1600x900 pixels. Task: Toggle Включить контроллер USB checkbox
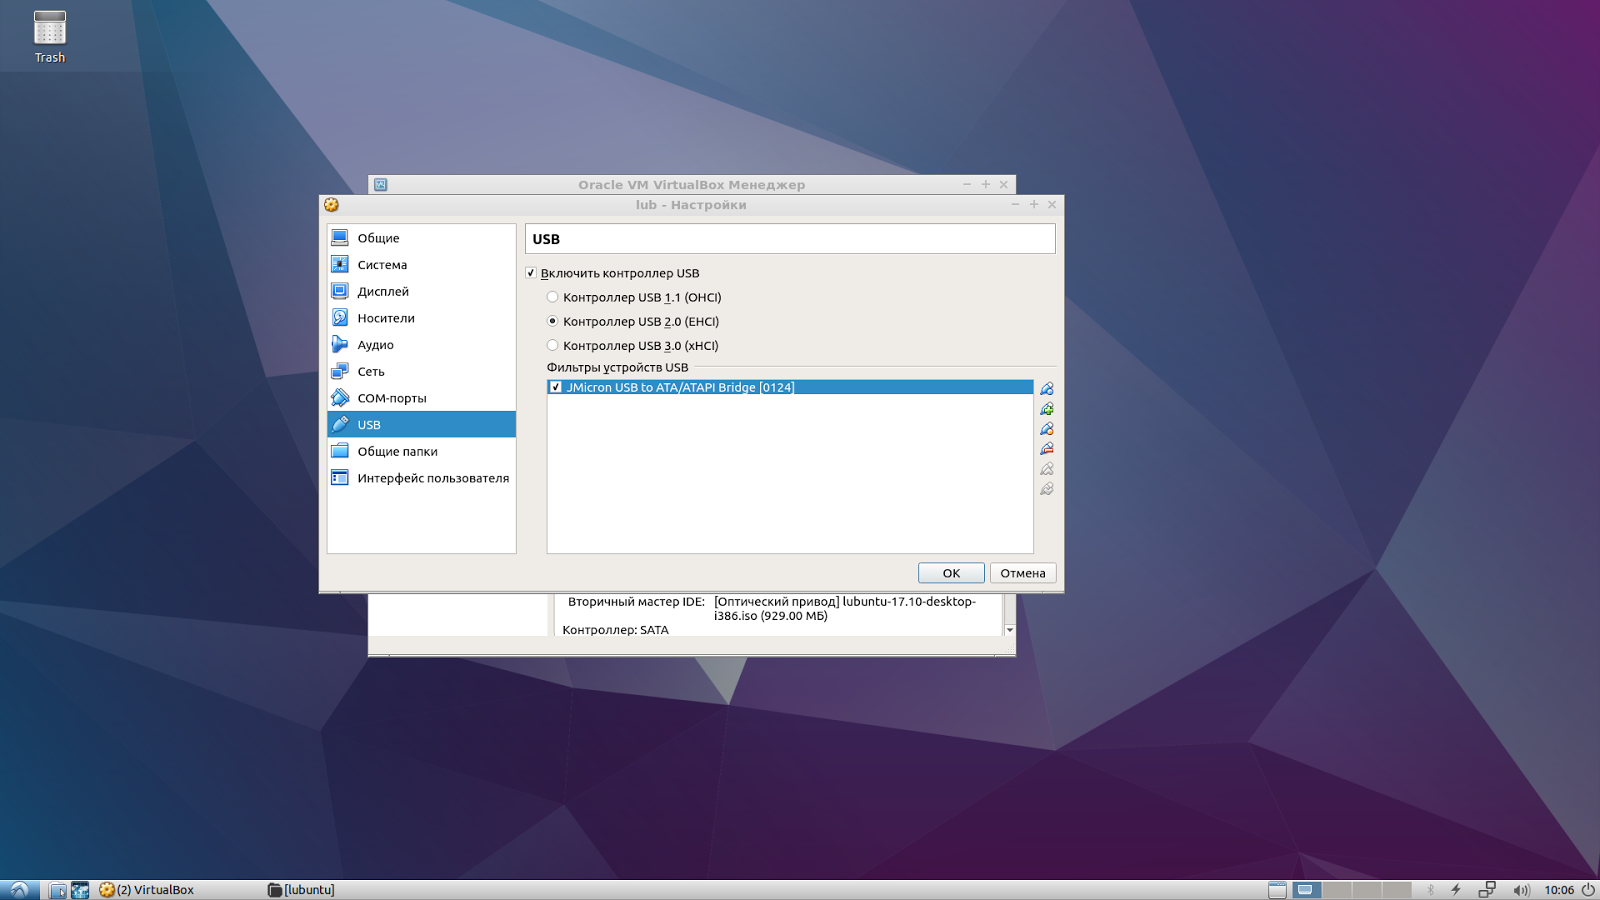531,273
